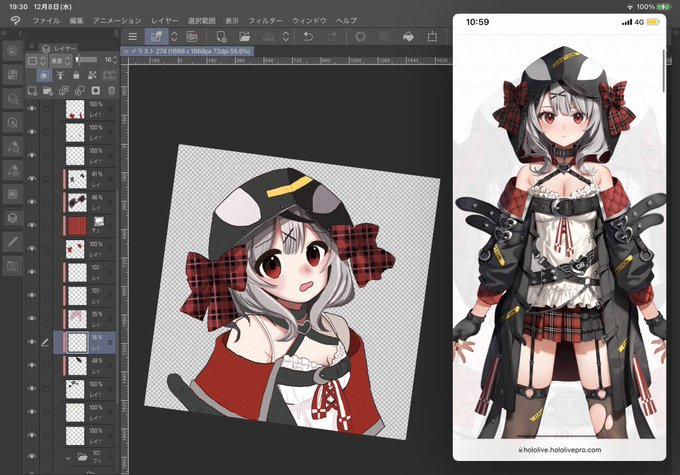This screenshot has width=680, height=475.
Task: Click the Clip Studio cloud sync icon
Action: 191,37
